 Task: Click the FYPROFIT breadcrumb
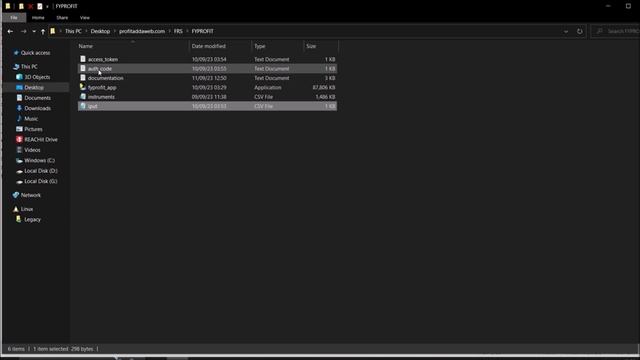[x=202, y=31]
